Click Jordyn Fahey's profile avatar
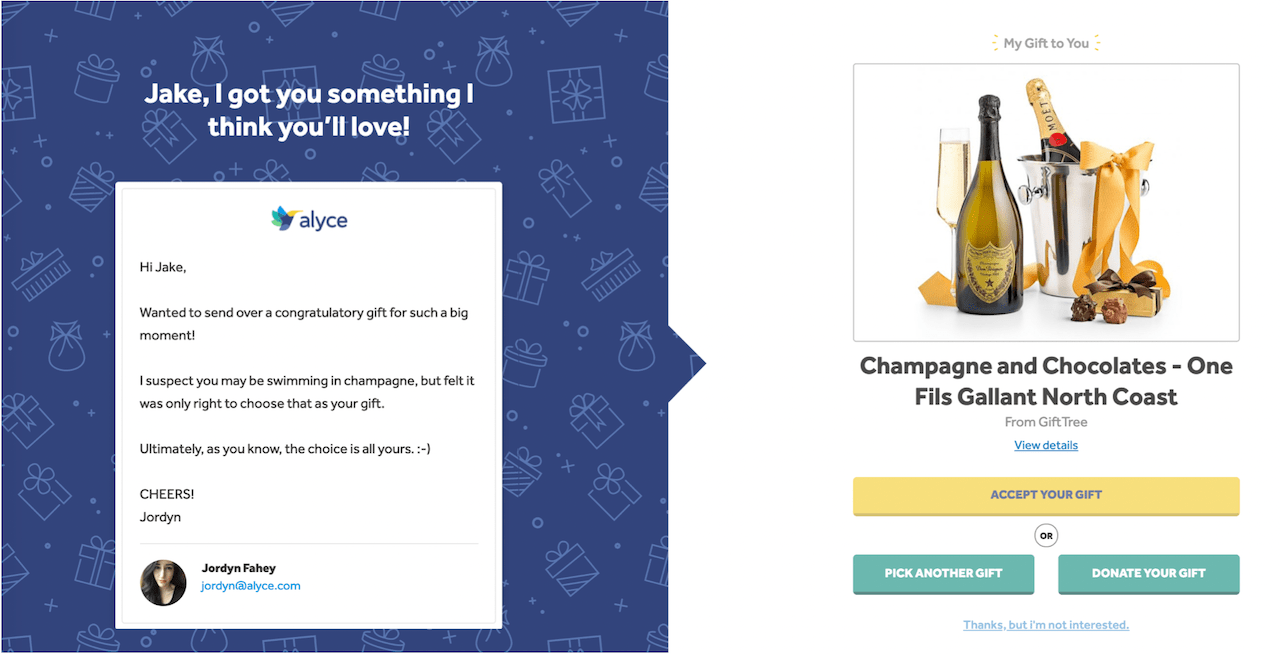 164,582
